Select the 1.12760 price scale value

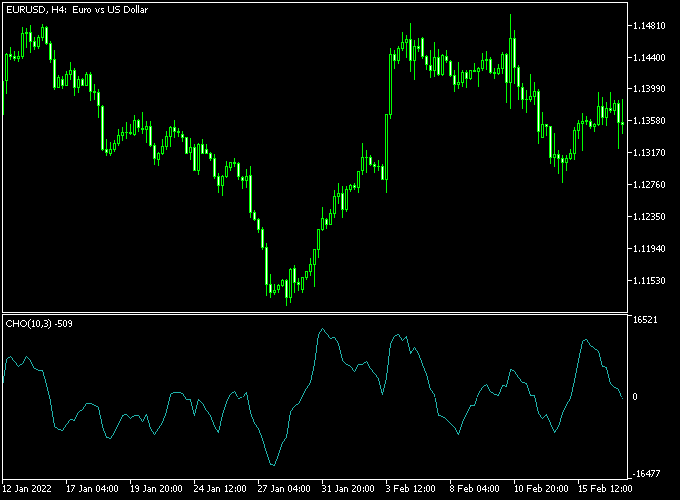click(x=649, y=185)
